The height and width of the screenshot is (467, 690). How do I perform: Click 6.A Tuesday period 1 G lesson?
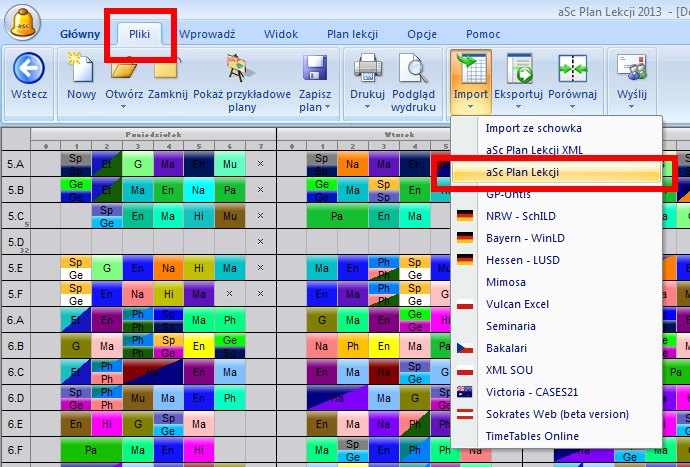(322, 320)
